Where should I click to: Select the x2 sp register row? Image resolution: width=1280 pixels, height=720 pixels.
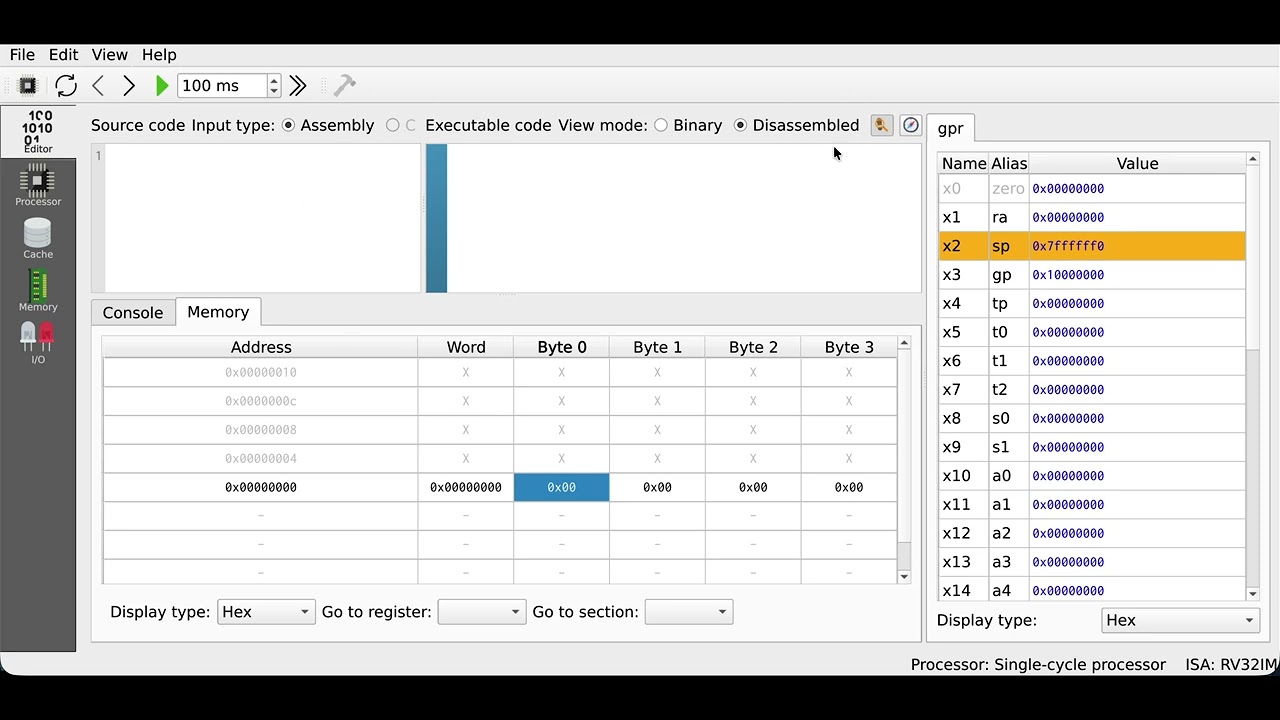point(1092,246)
